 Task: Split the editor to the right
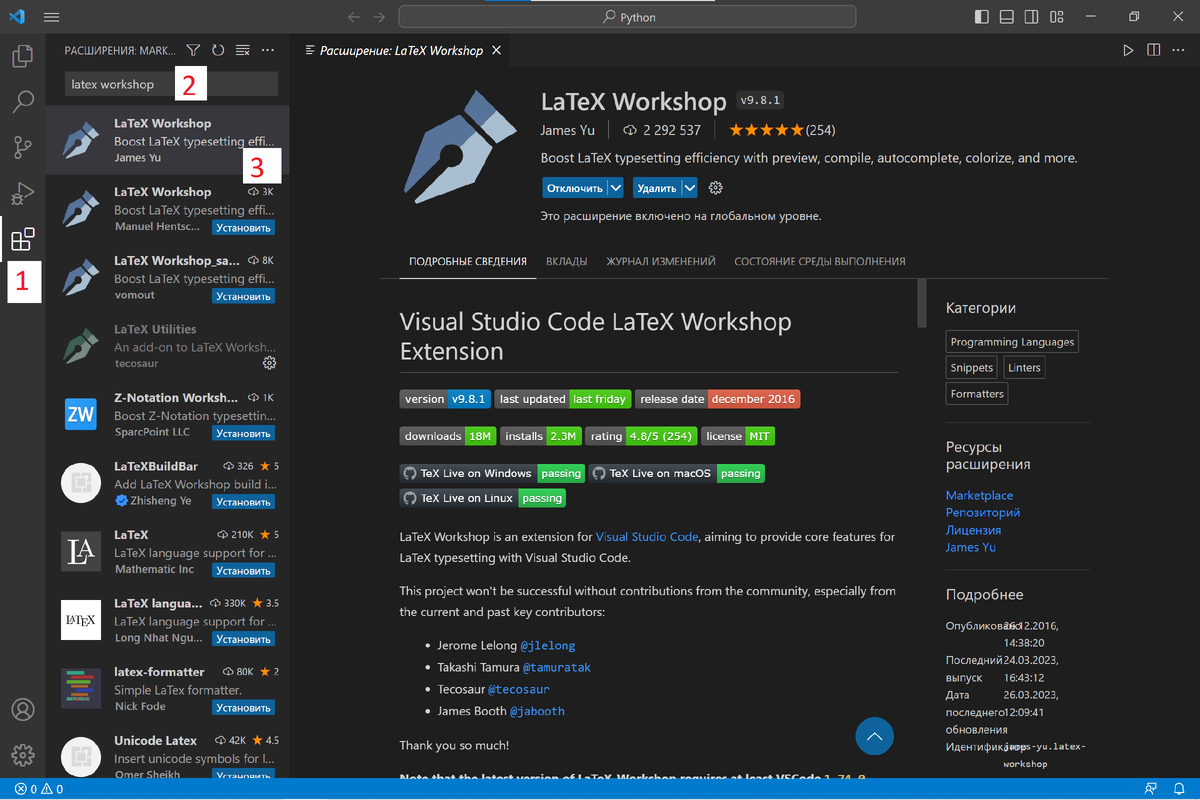1153,50
